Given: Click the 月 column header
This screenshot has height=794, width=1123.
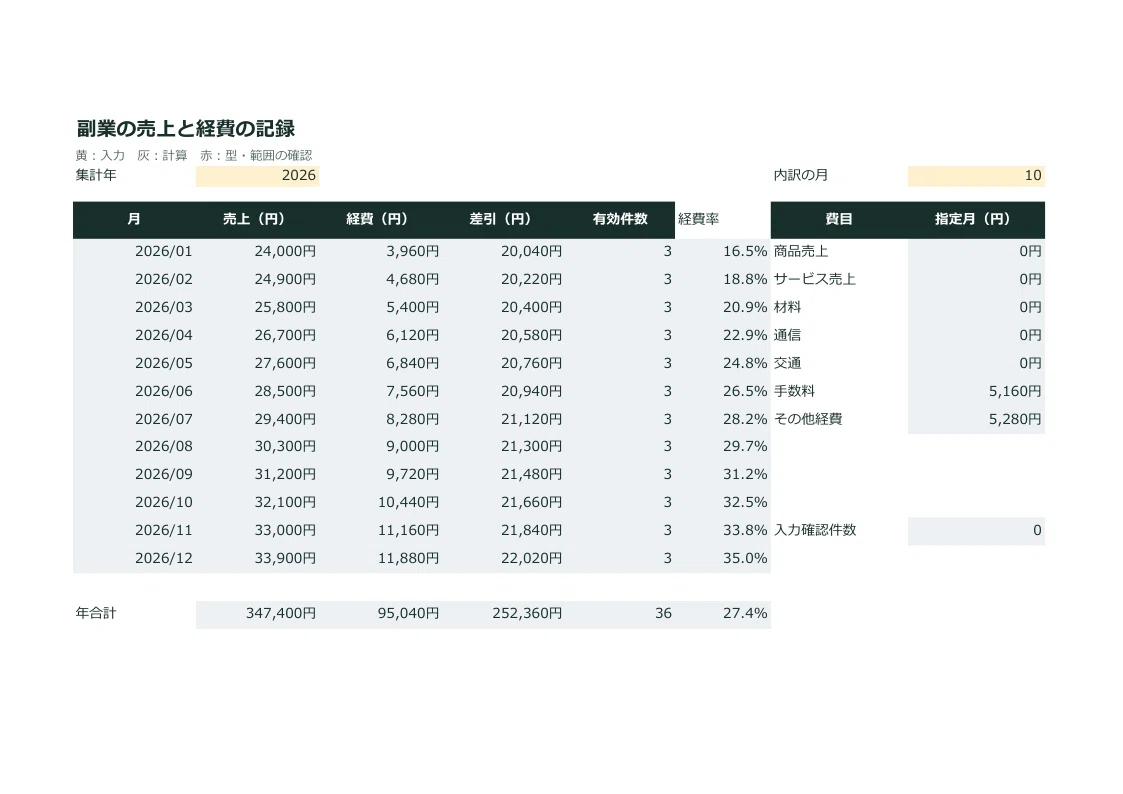Looking at the screenshot, I should (134, 220).
